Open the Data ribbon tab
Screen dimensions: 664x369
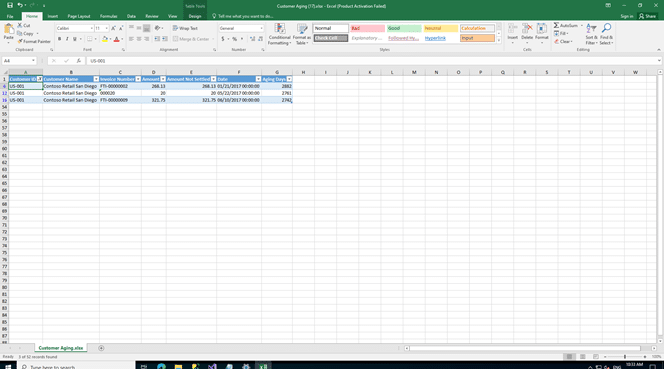(131, 17)
